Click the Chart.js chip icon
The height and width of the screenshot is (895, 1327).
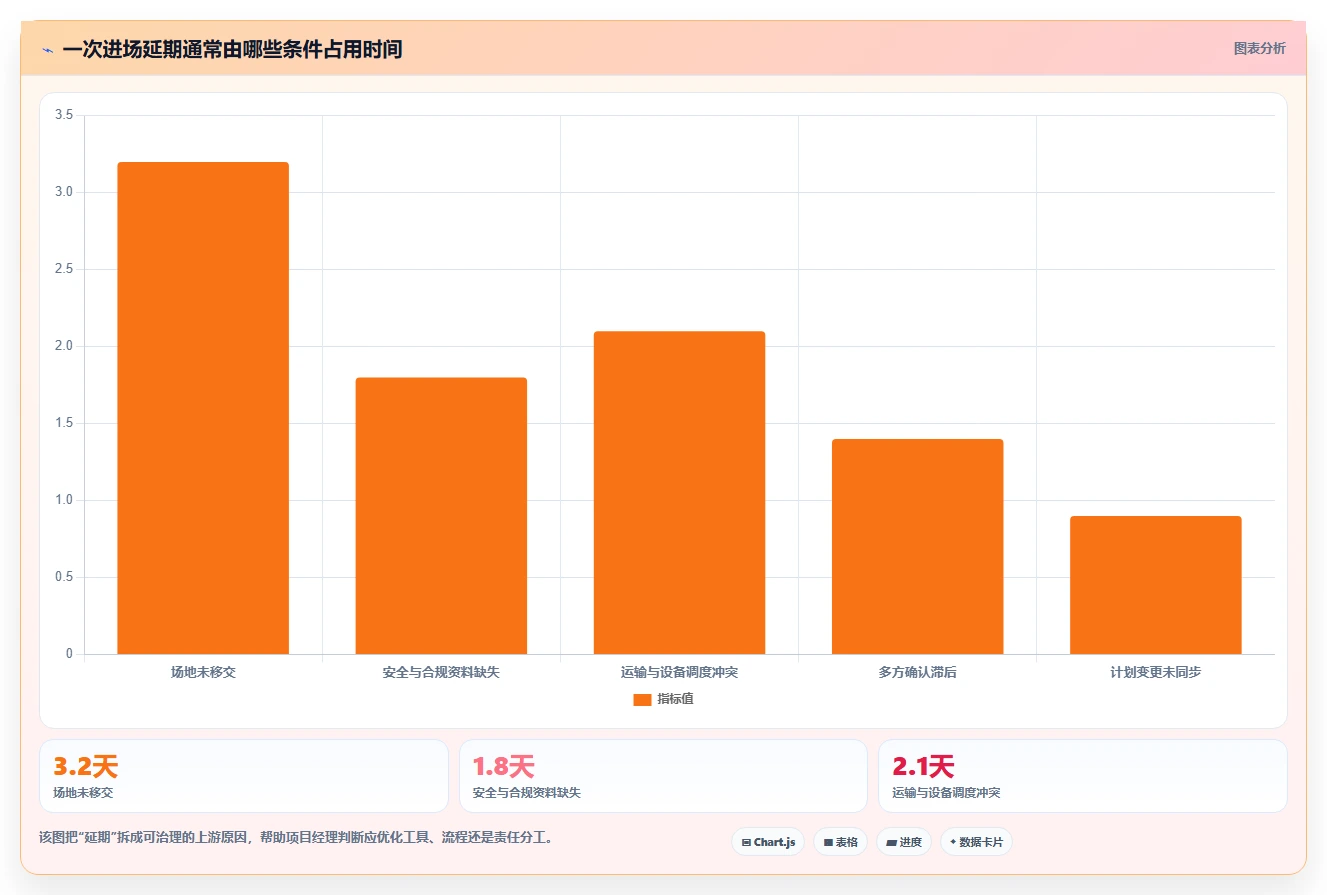tap(746, 843)
